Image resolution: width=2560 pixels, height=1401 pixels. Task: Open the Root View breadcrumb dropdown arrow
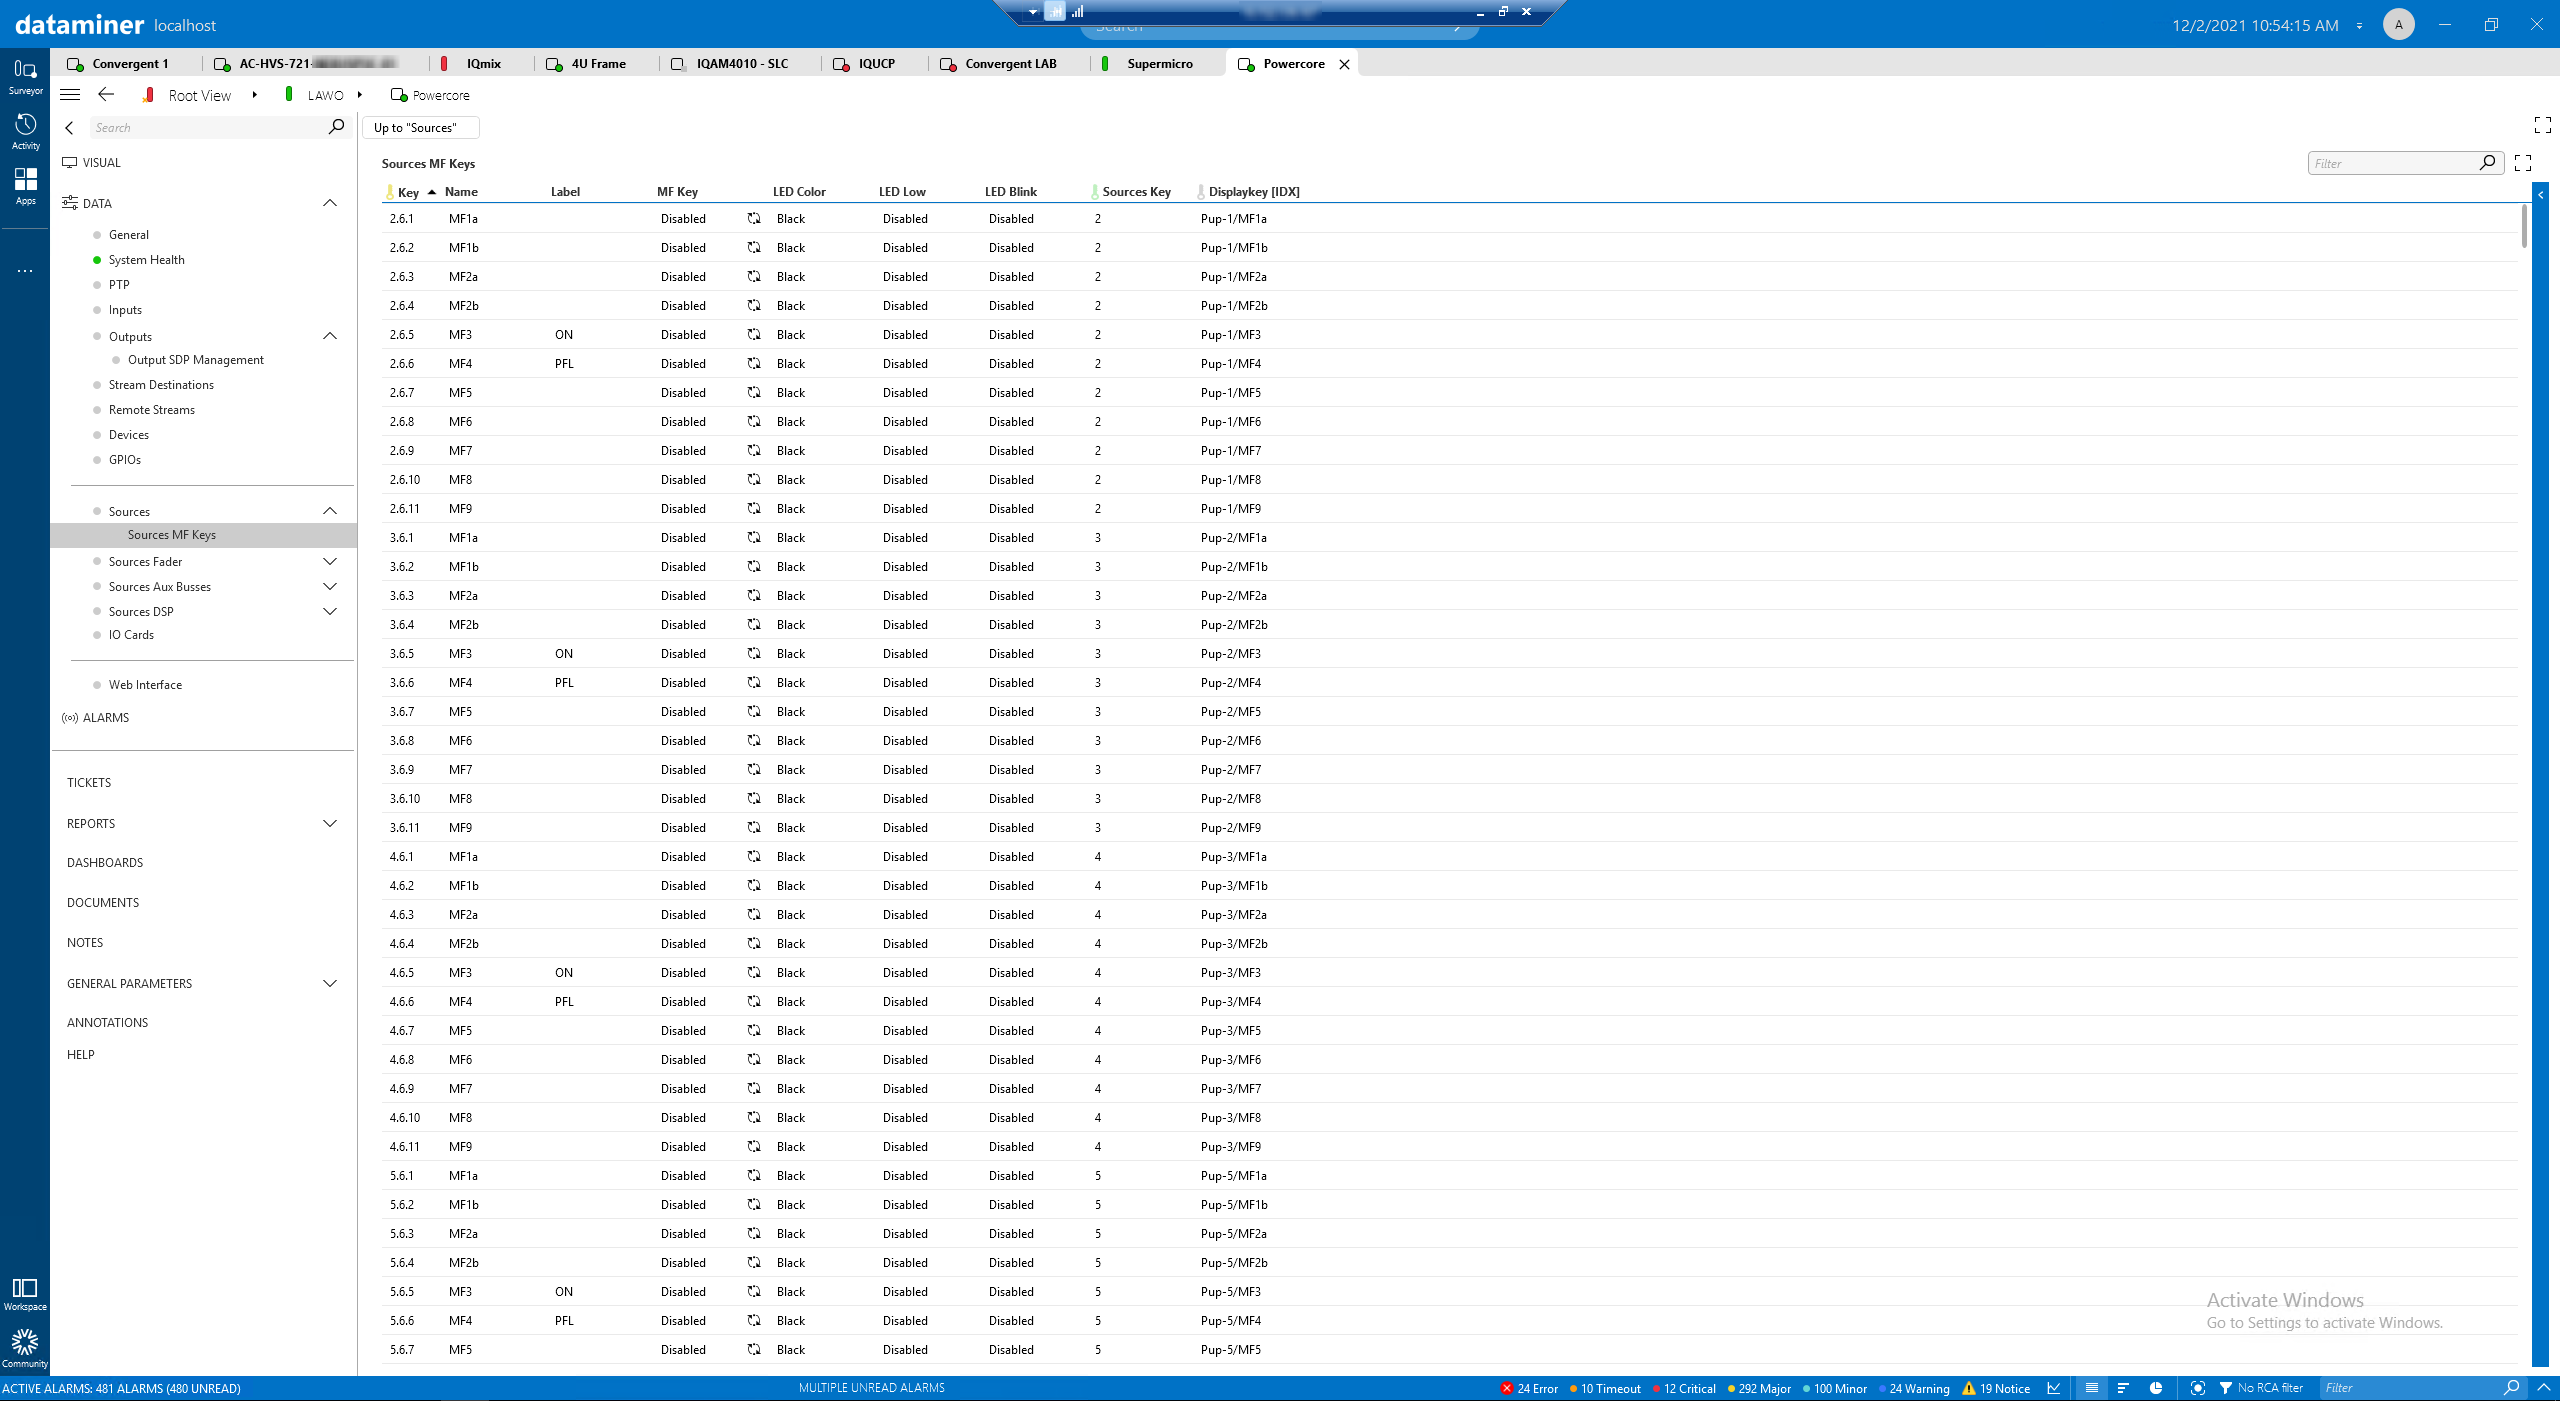point(255,95)
